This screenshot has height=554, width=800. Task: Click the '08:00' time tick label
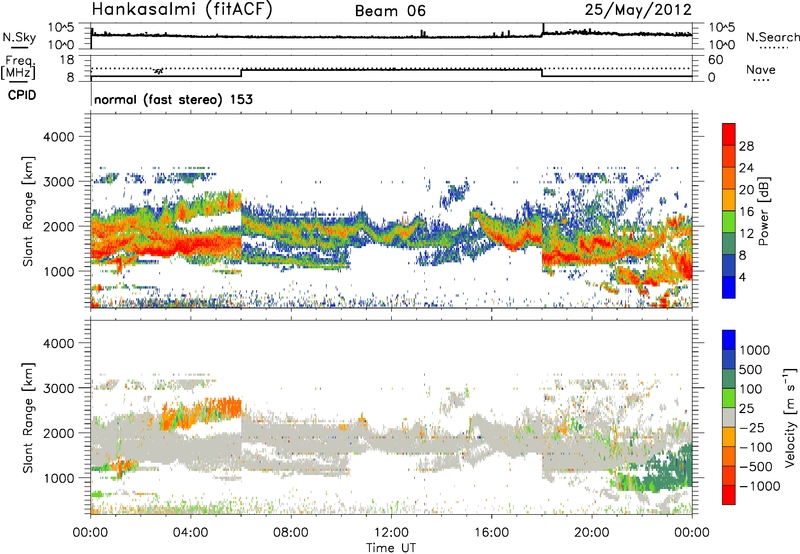pos(290,533)
